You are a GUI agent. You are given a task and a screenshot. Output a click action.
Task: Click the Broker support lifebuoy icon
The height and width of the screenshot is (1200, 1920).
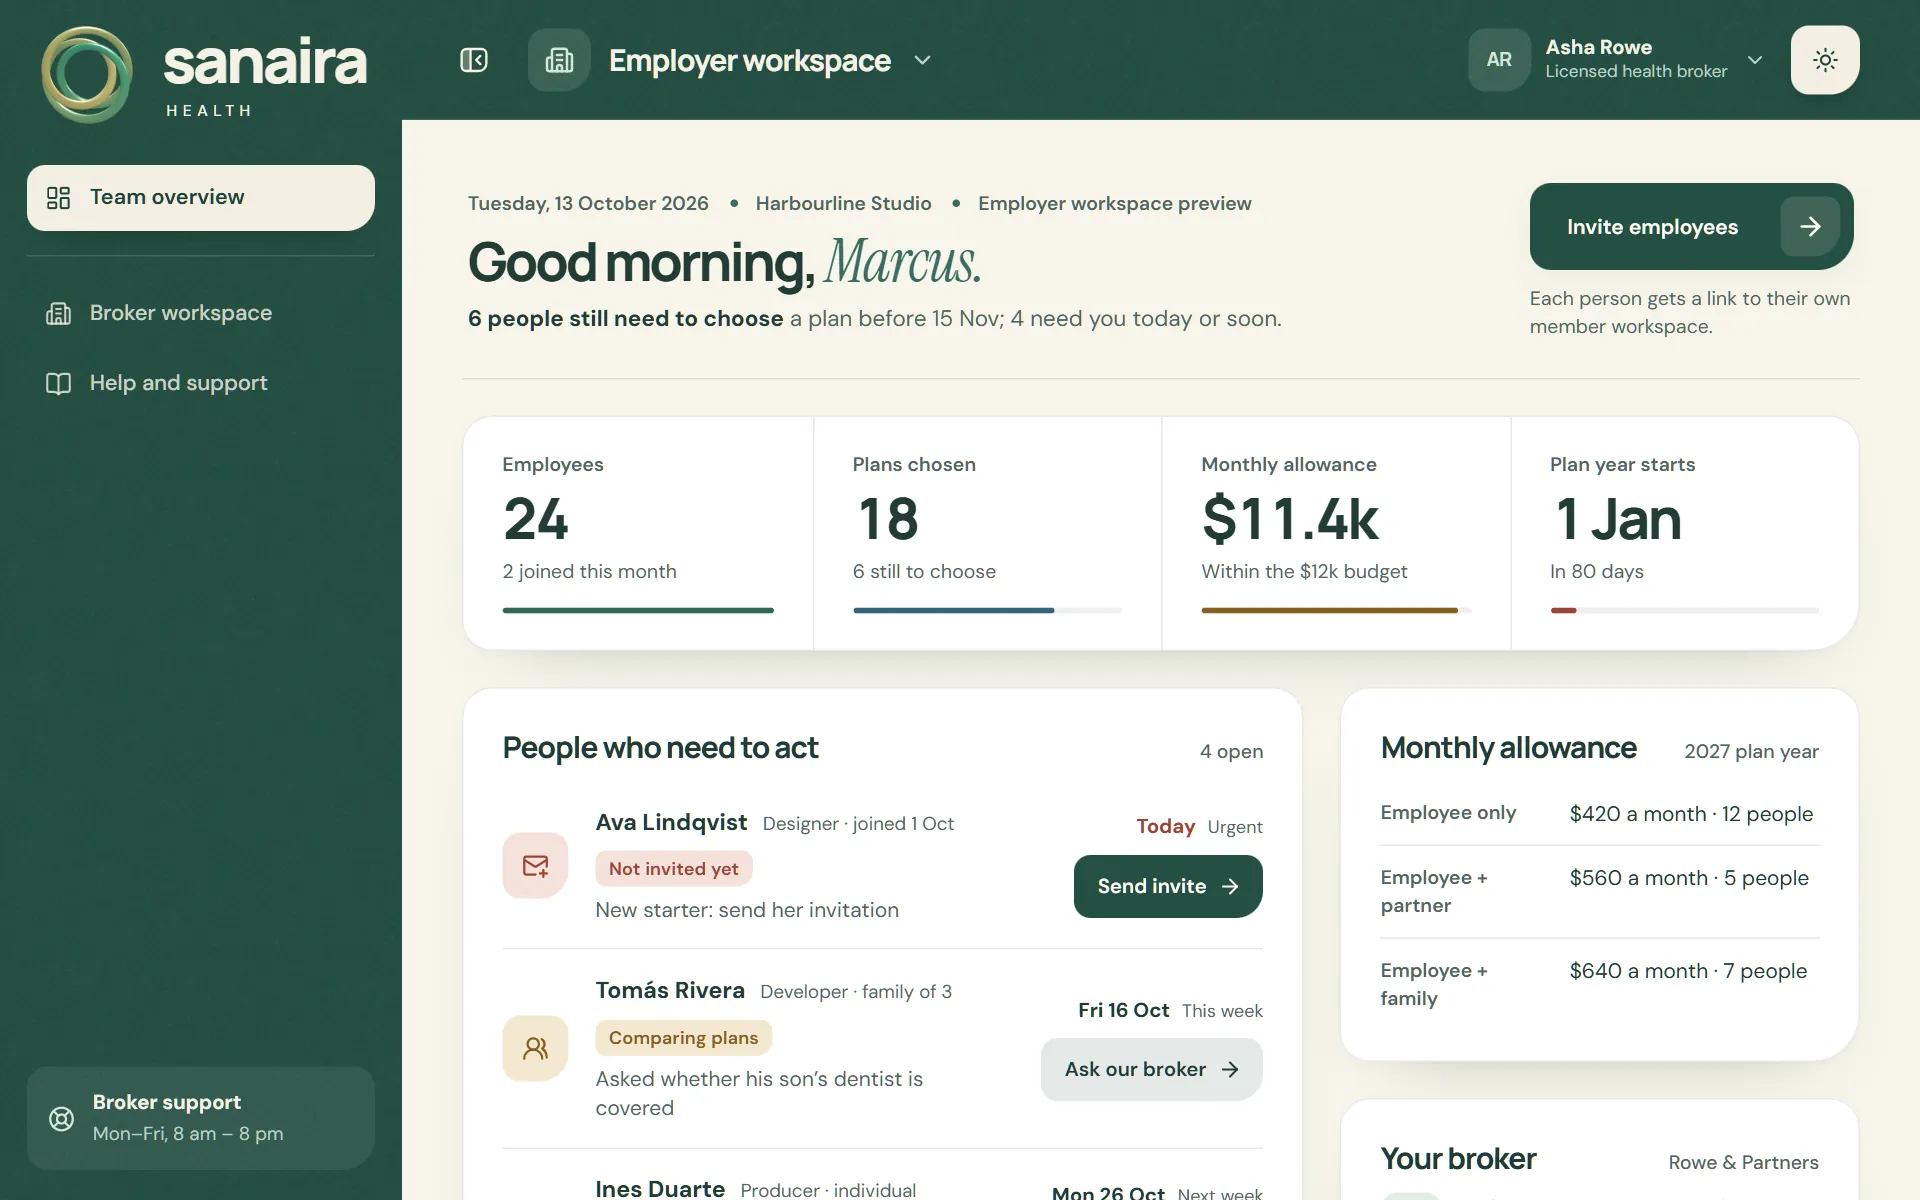[62, 1119]
